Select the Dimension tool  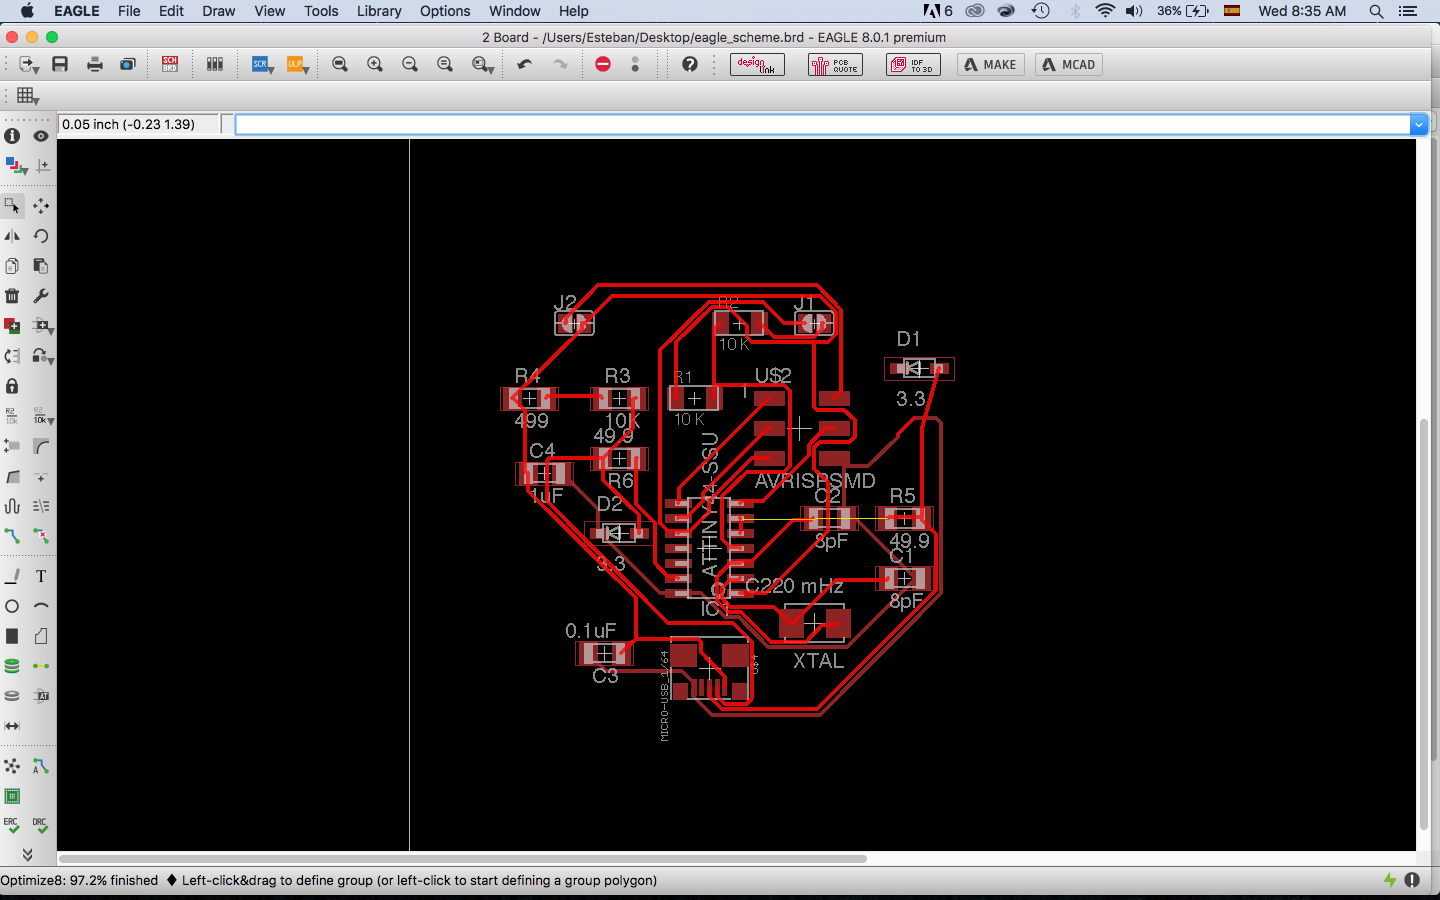(12, 726)
